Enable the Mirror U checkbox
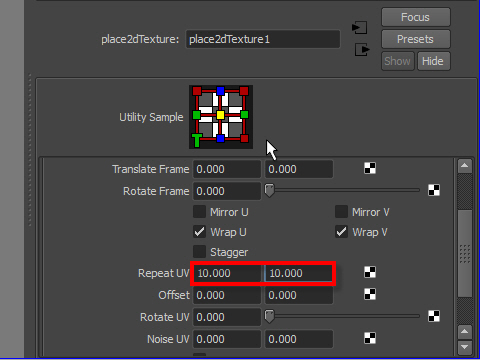Viewport: 480px width, 360px height. [199, 212]
